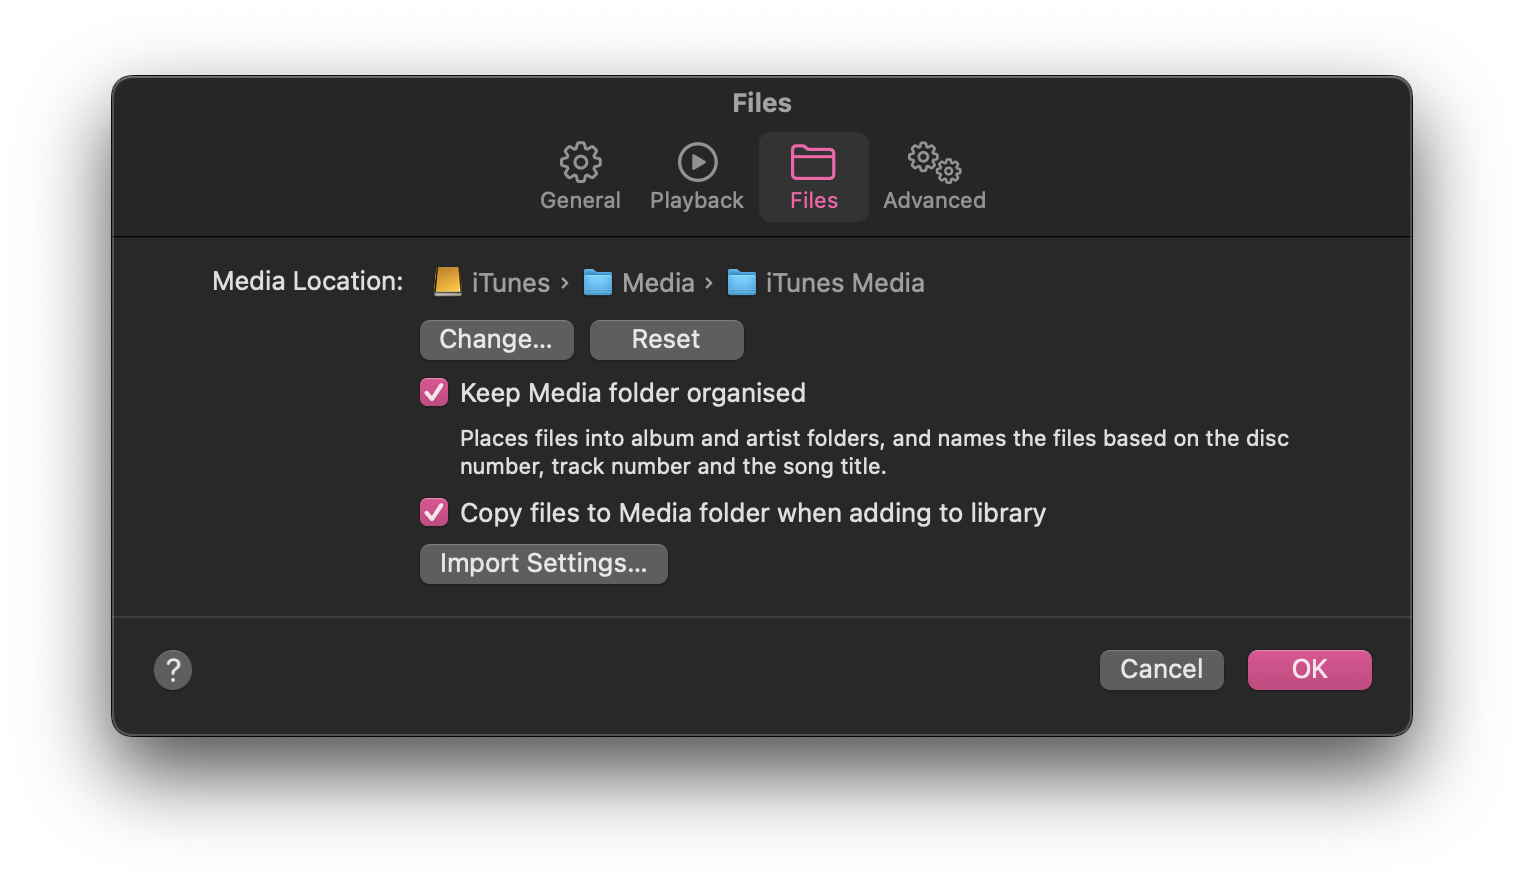
Task: Click the "Places files into album" description text
Action: [x=873, y=452]
